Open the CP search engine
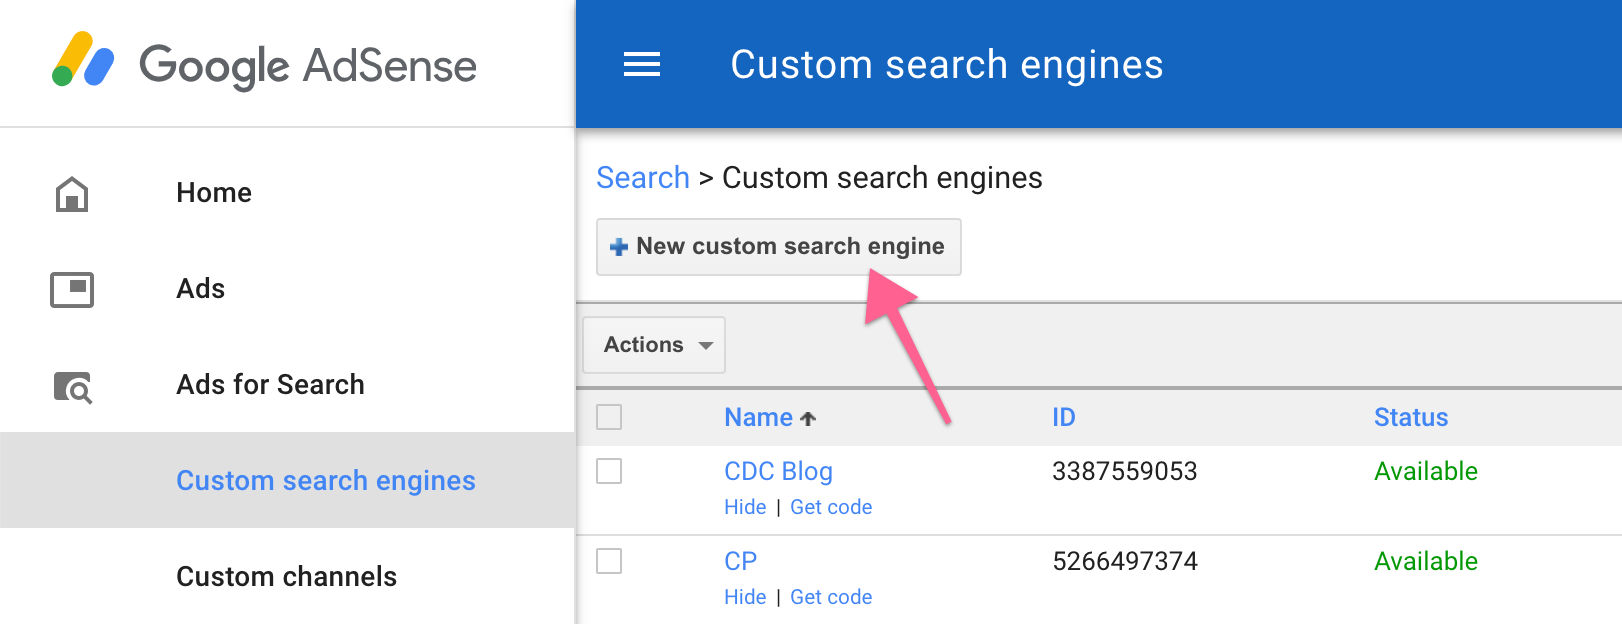This screenshot has height=624, width=1622. pos(740,561)
